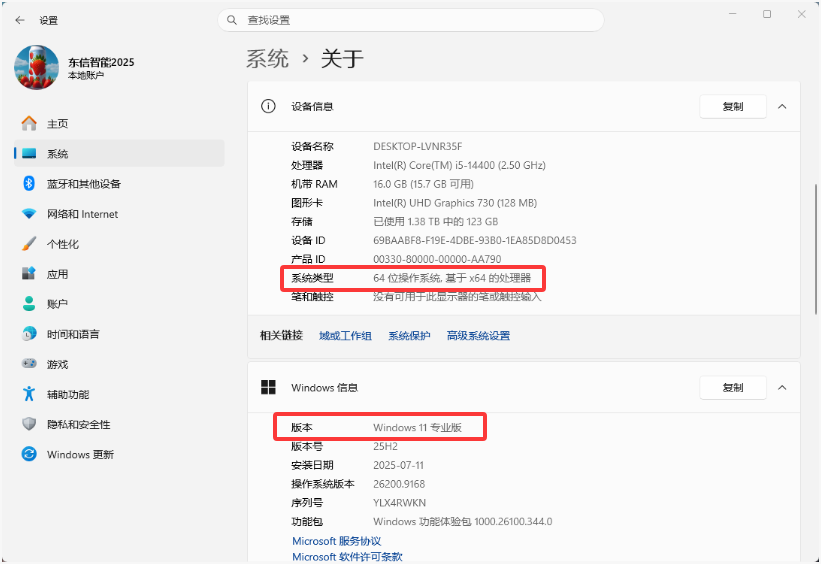Open 时间和语言 settings page

point(73,334)
